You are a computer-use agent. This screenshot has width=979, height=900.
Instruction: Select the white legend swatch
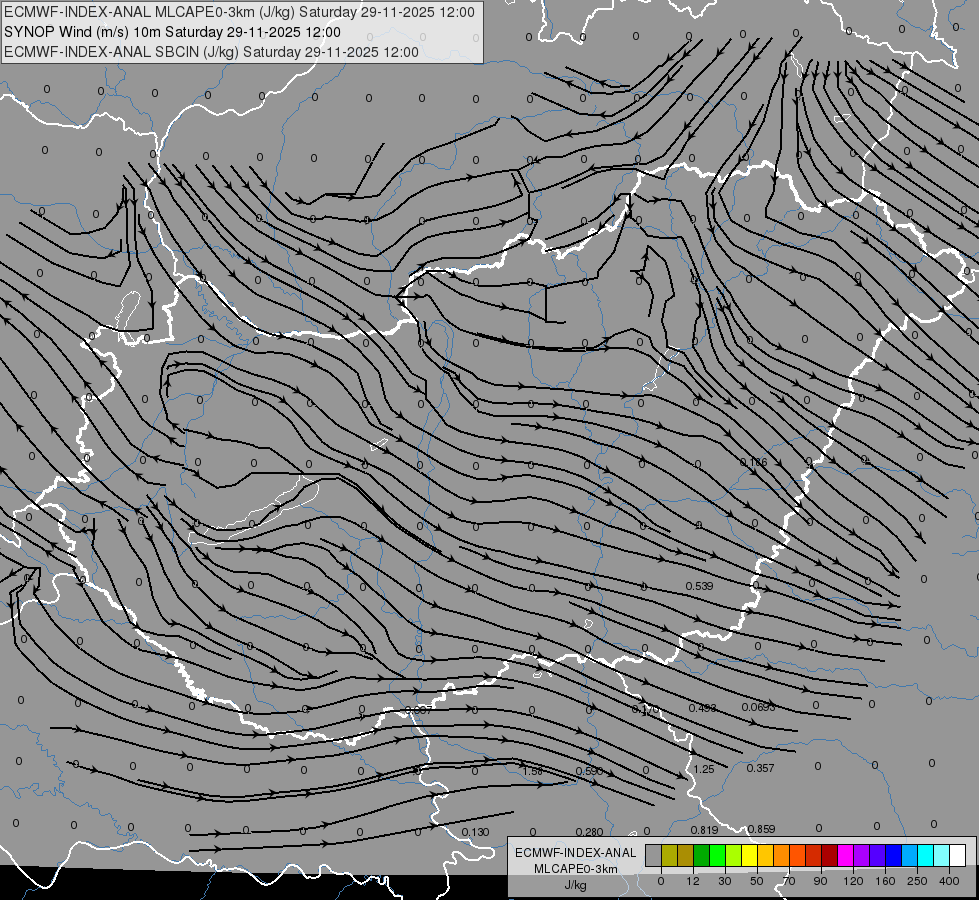(x=958, y=855)
